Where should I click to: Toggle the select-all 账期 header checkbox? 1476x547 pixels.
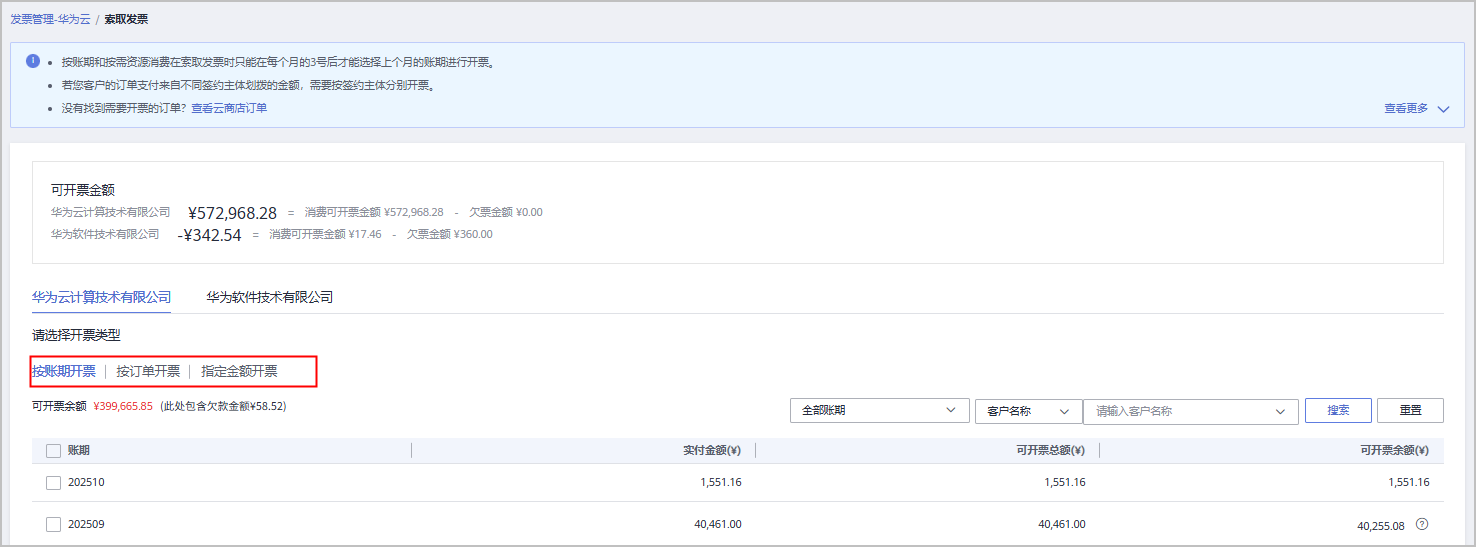coord(54,451)
